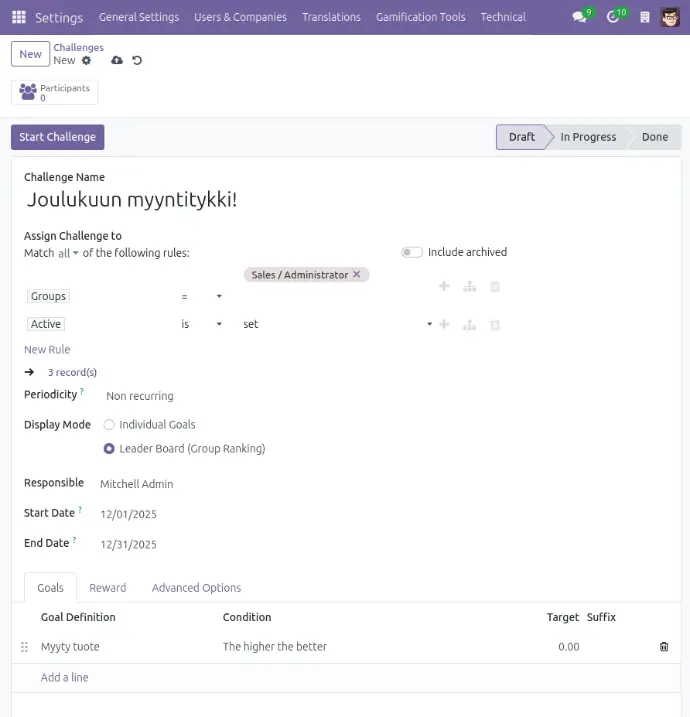The height and width of the screenshot is (717, 690).
Task: Select Leader Board (Group Ranking) option
Action: click(x=110, y=449)
